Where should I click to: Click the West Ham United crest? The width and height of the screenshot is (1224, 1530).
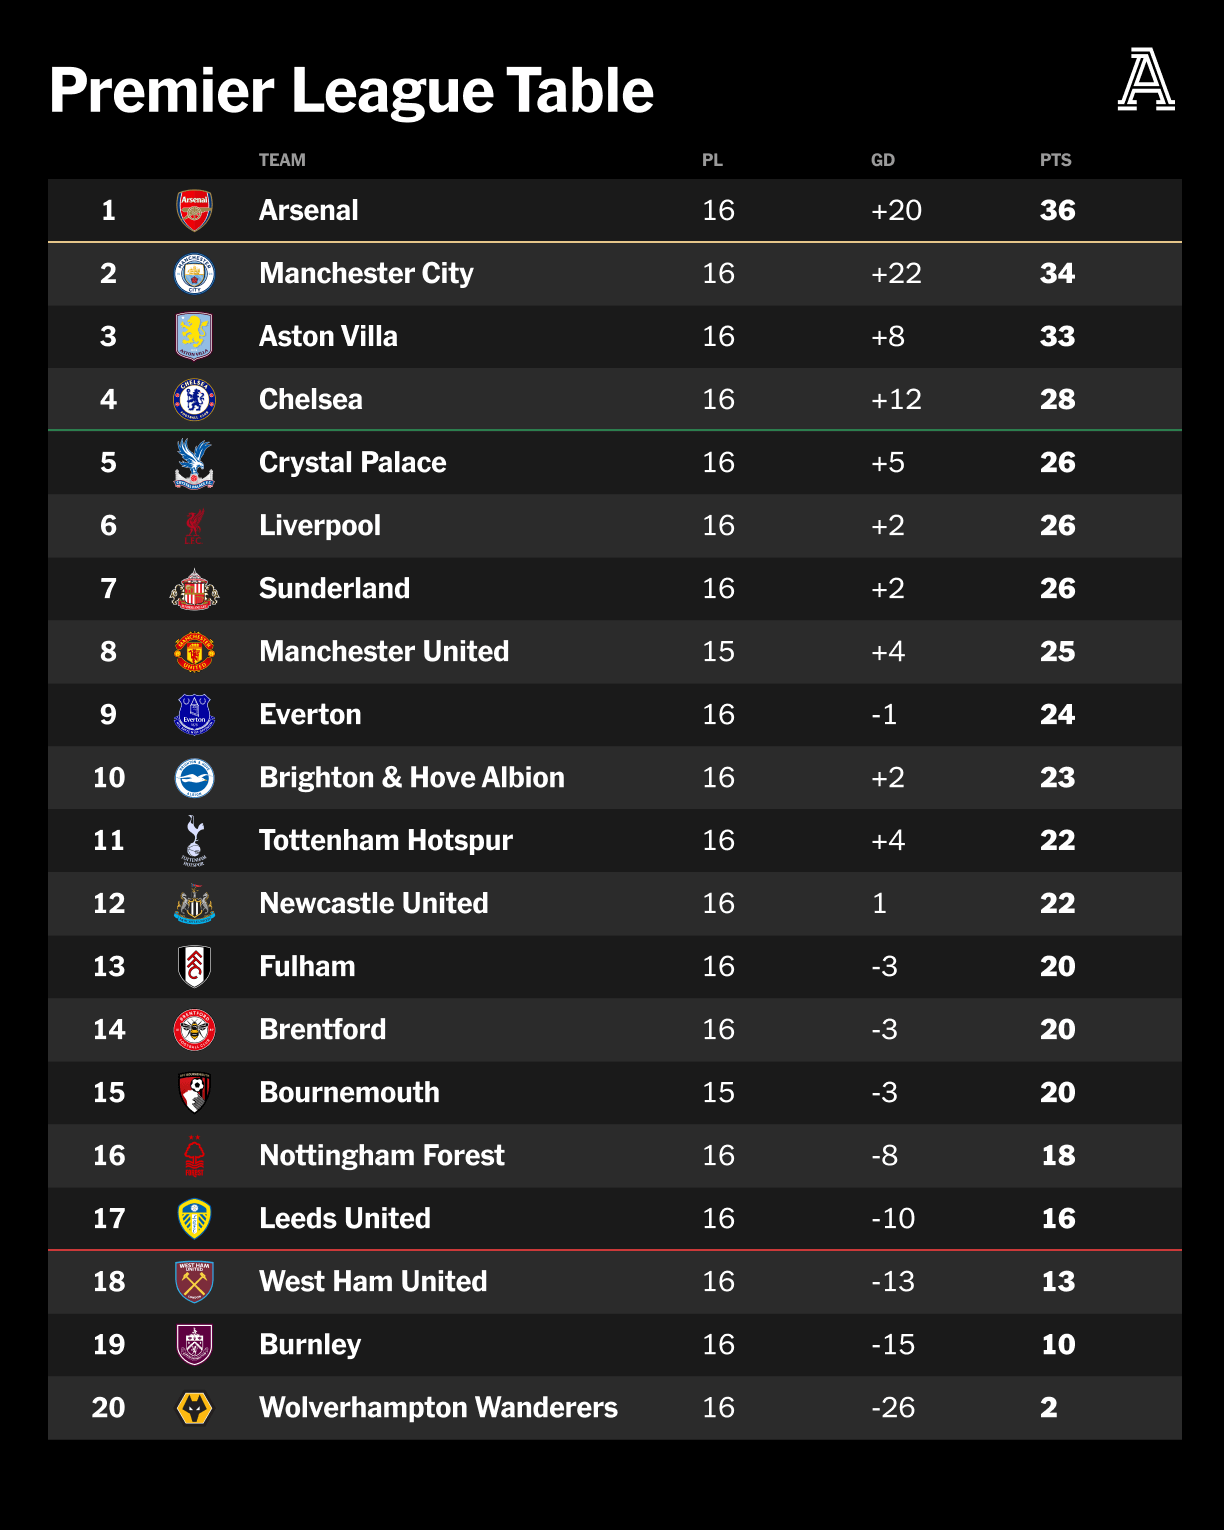point(195,1282)
